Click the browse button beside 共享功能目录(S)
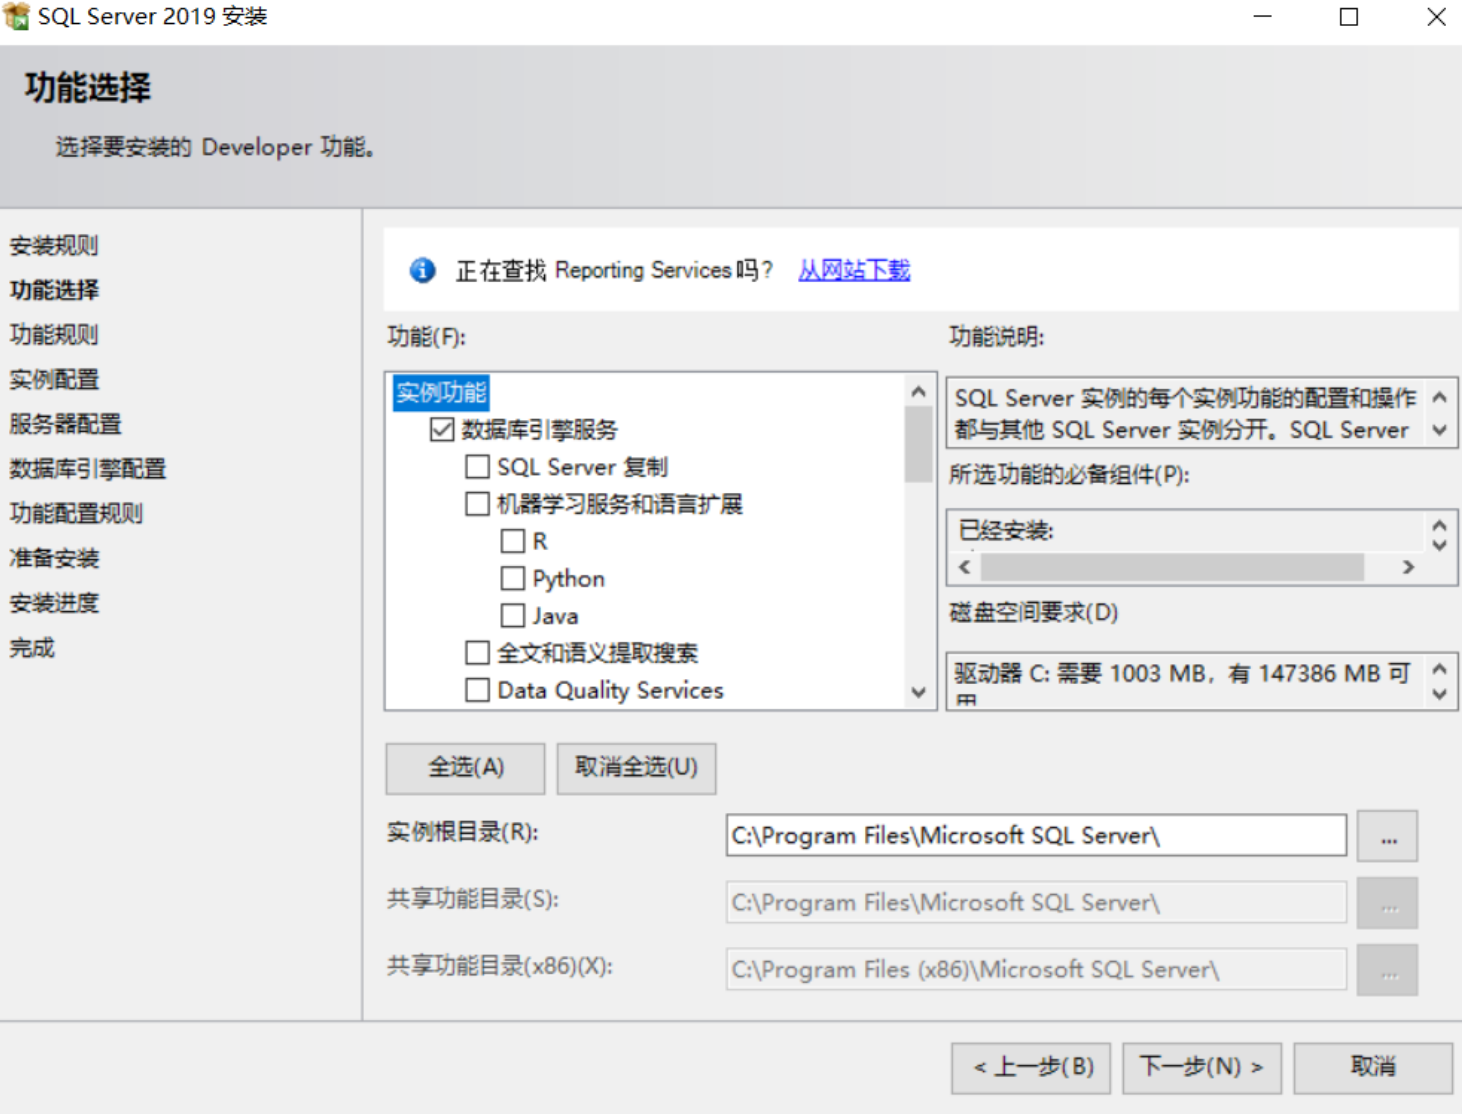Image resolution: width=1462 pixels, height=1115 pixels. pos(1388,902)
